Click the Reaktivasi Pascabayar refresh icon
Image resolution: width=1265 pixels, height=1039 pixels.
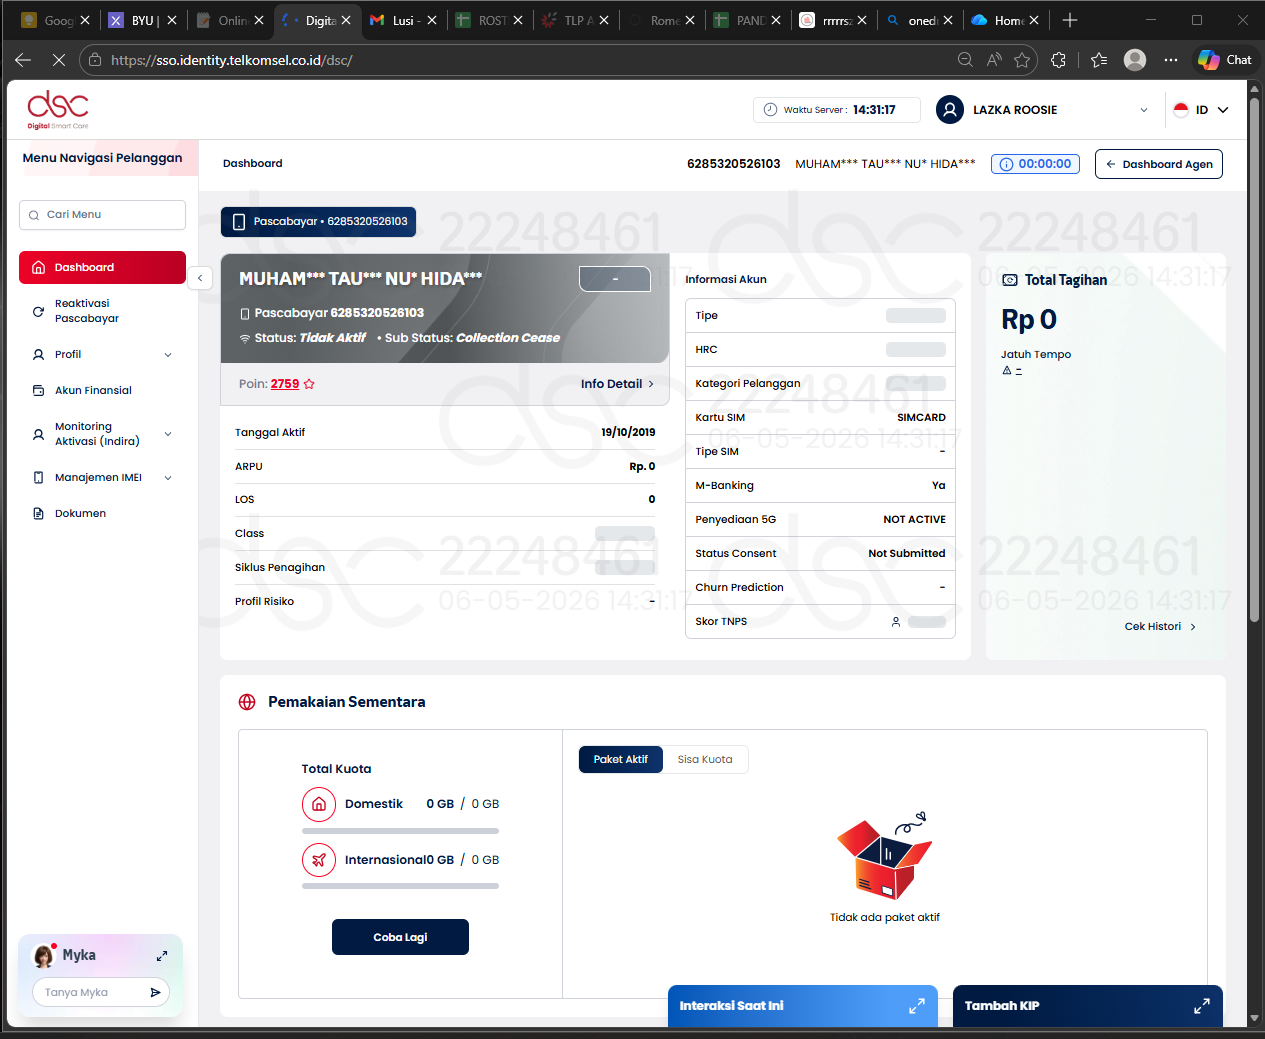38,311
